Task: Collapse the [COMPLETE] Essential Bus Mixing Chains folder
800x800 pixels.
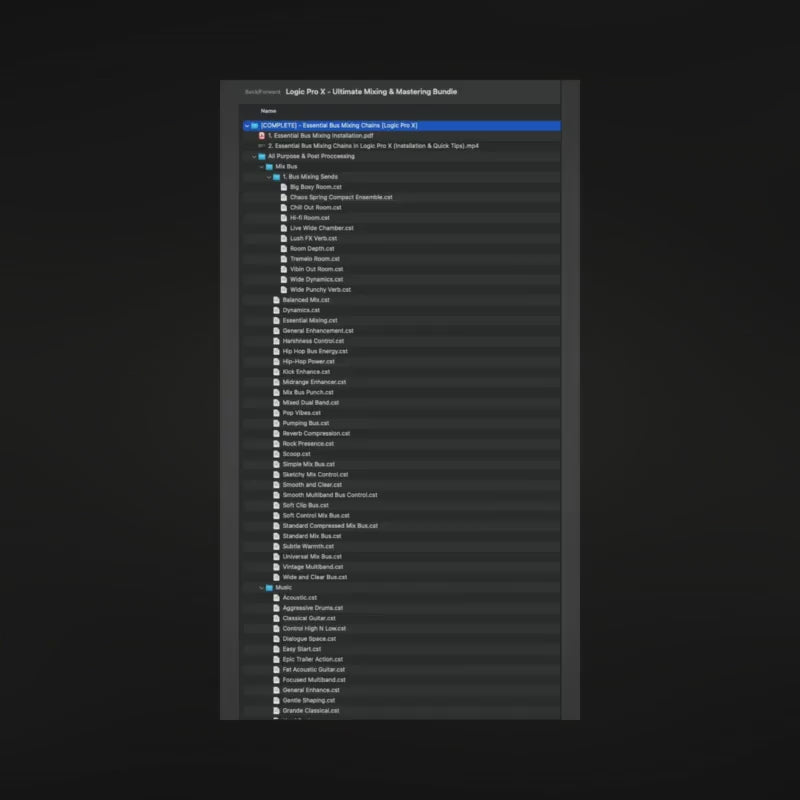Action: coord(247,125)
